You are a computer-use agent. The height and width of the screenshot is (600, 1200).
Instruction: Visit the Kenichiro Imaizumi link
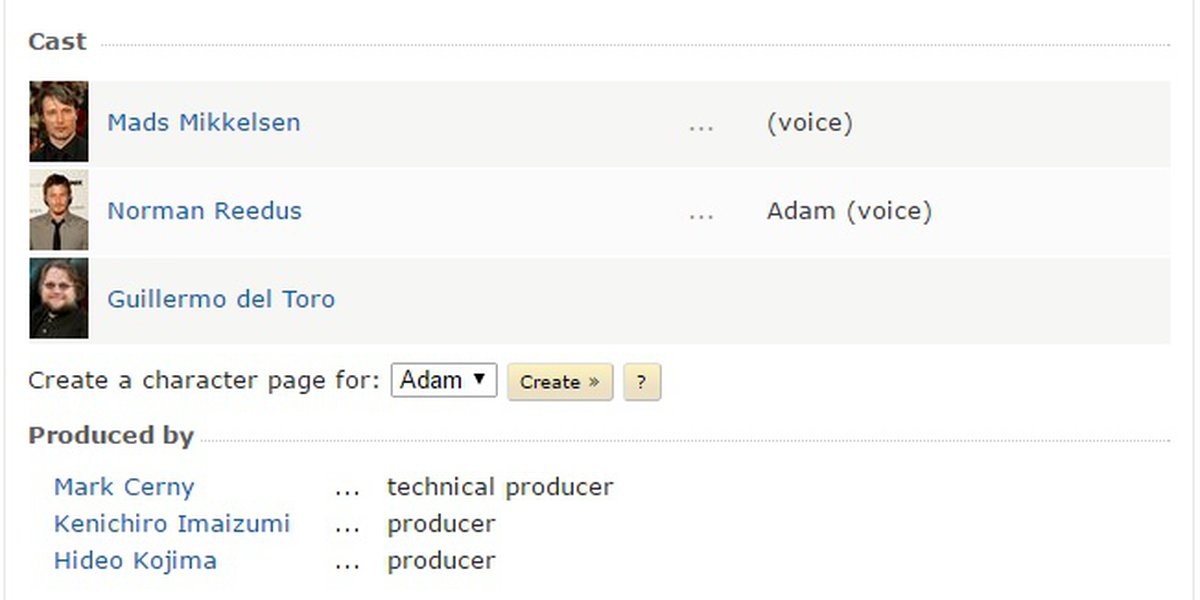pyautogui.click(x=172, y=524)
